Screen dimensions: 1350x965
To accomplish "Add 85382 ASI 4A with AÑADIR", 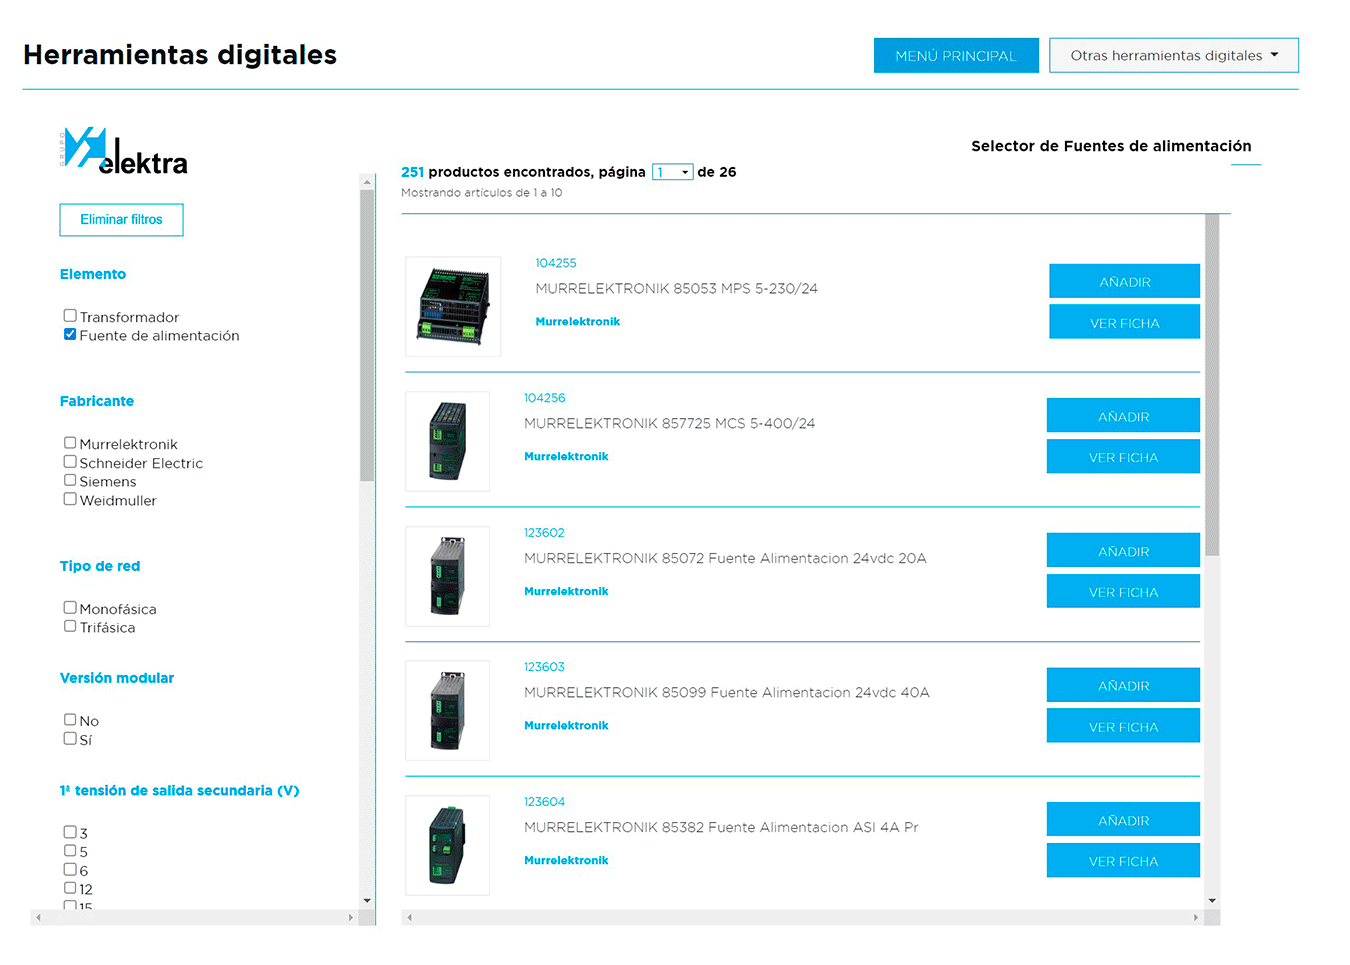I will (x=1123, y=819).
